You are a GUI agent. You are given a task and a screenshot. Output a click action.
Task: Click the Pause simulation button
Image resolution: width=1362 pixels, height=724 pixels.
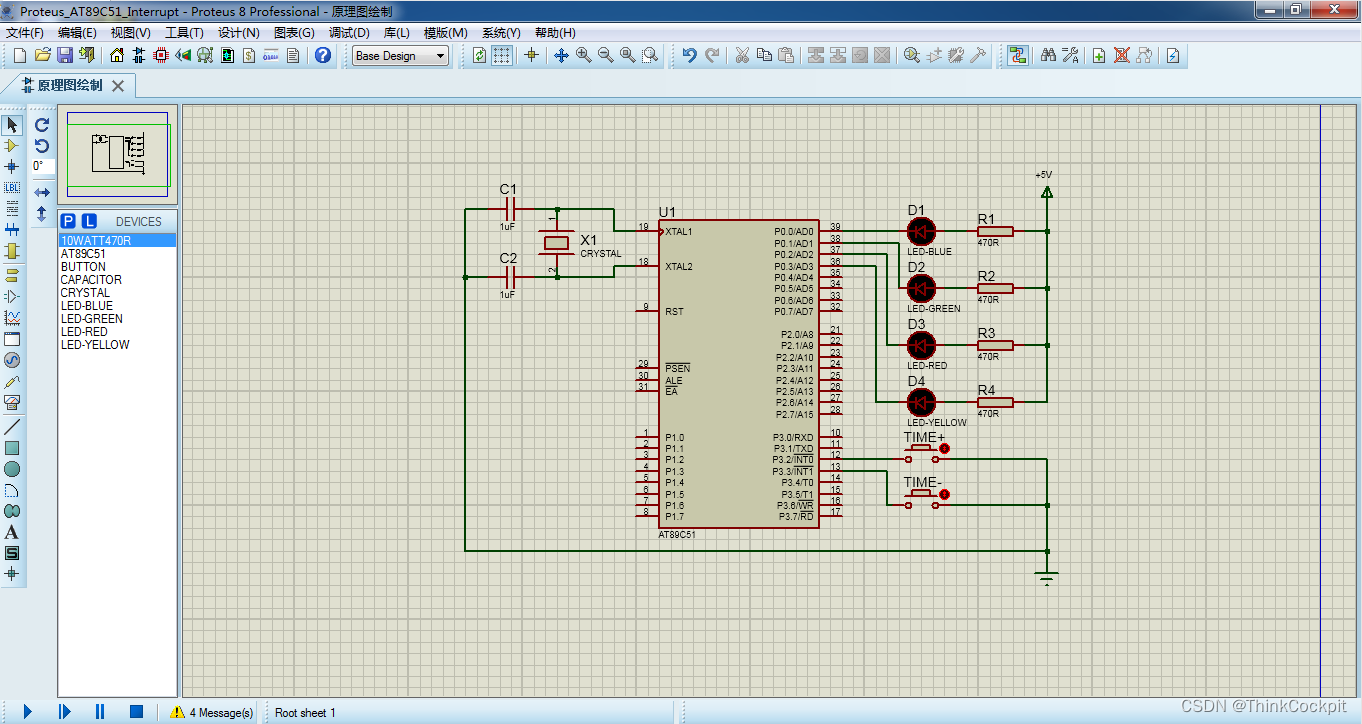(100, 712)
